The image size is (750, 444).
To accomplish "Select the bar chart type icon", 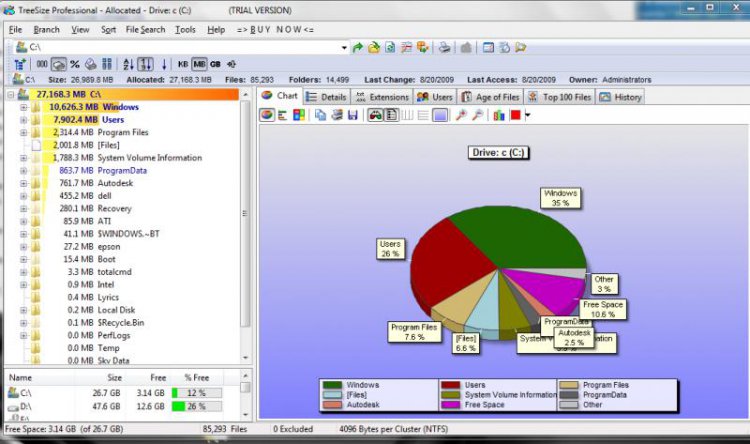I will 283,115.
